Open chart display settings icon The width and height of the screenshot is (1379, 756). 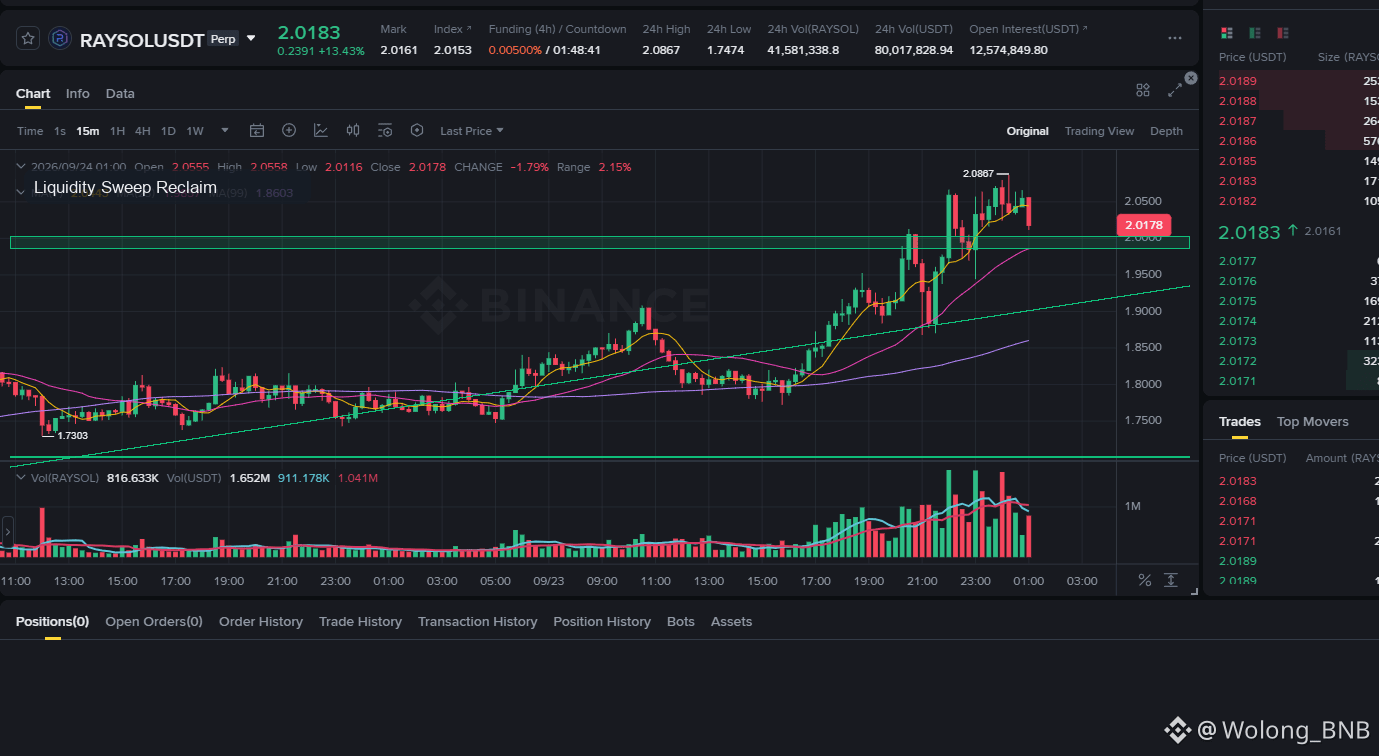(x=385, y=130)
